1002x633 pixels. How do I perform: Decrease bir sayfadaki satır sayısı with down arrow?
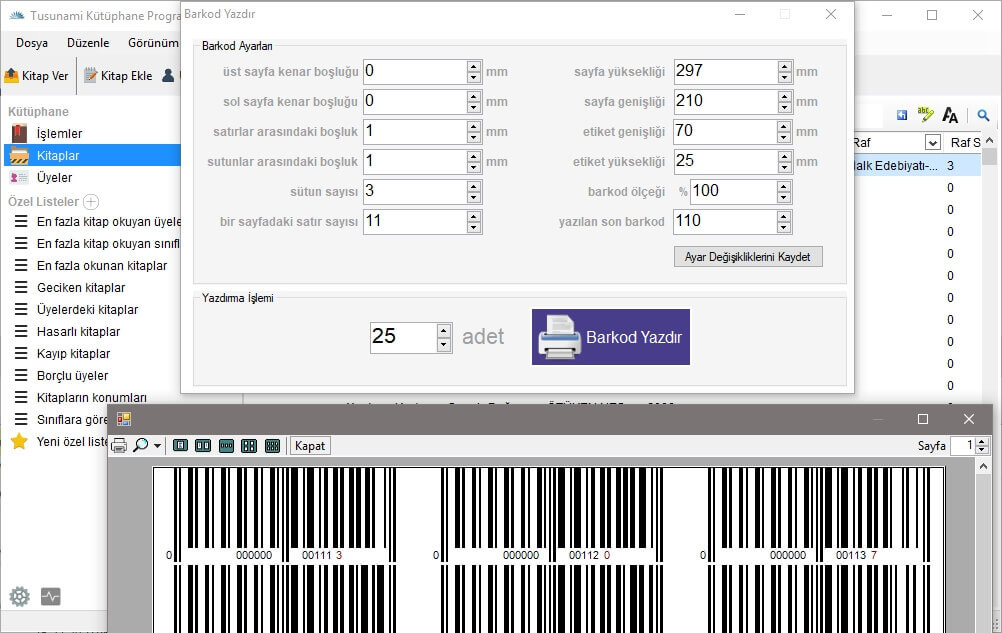474,227
